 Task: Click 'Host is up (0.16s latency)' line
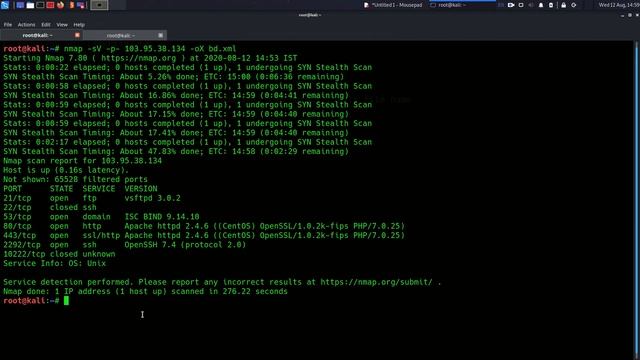point(66,170)
